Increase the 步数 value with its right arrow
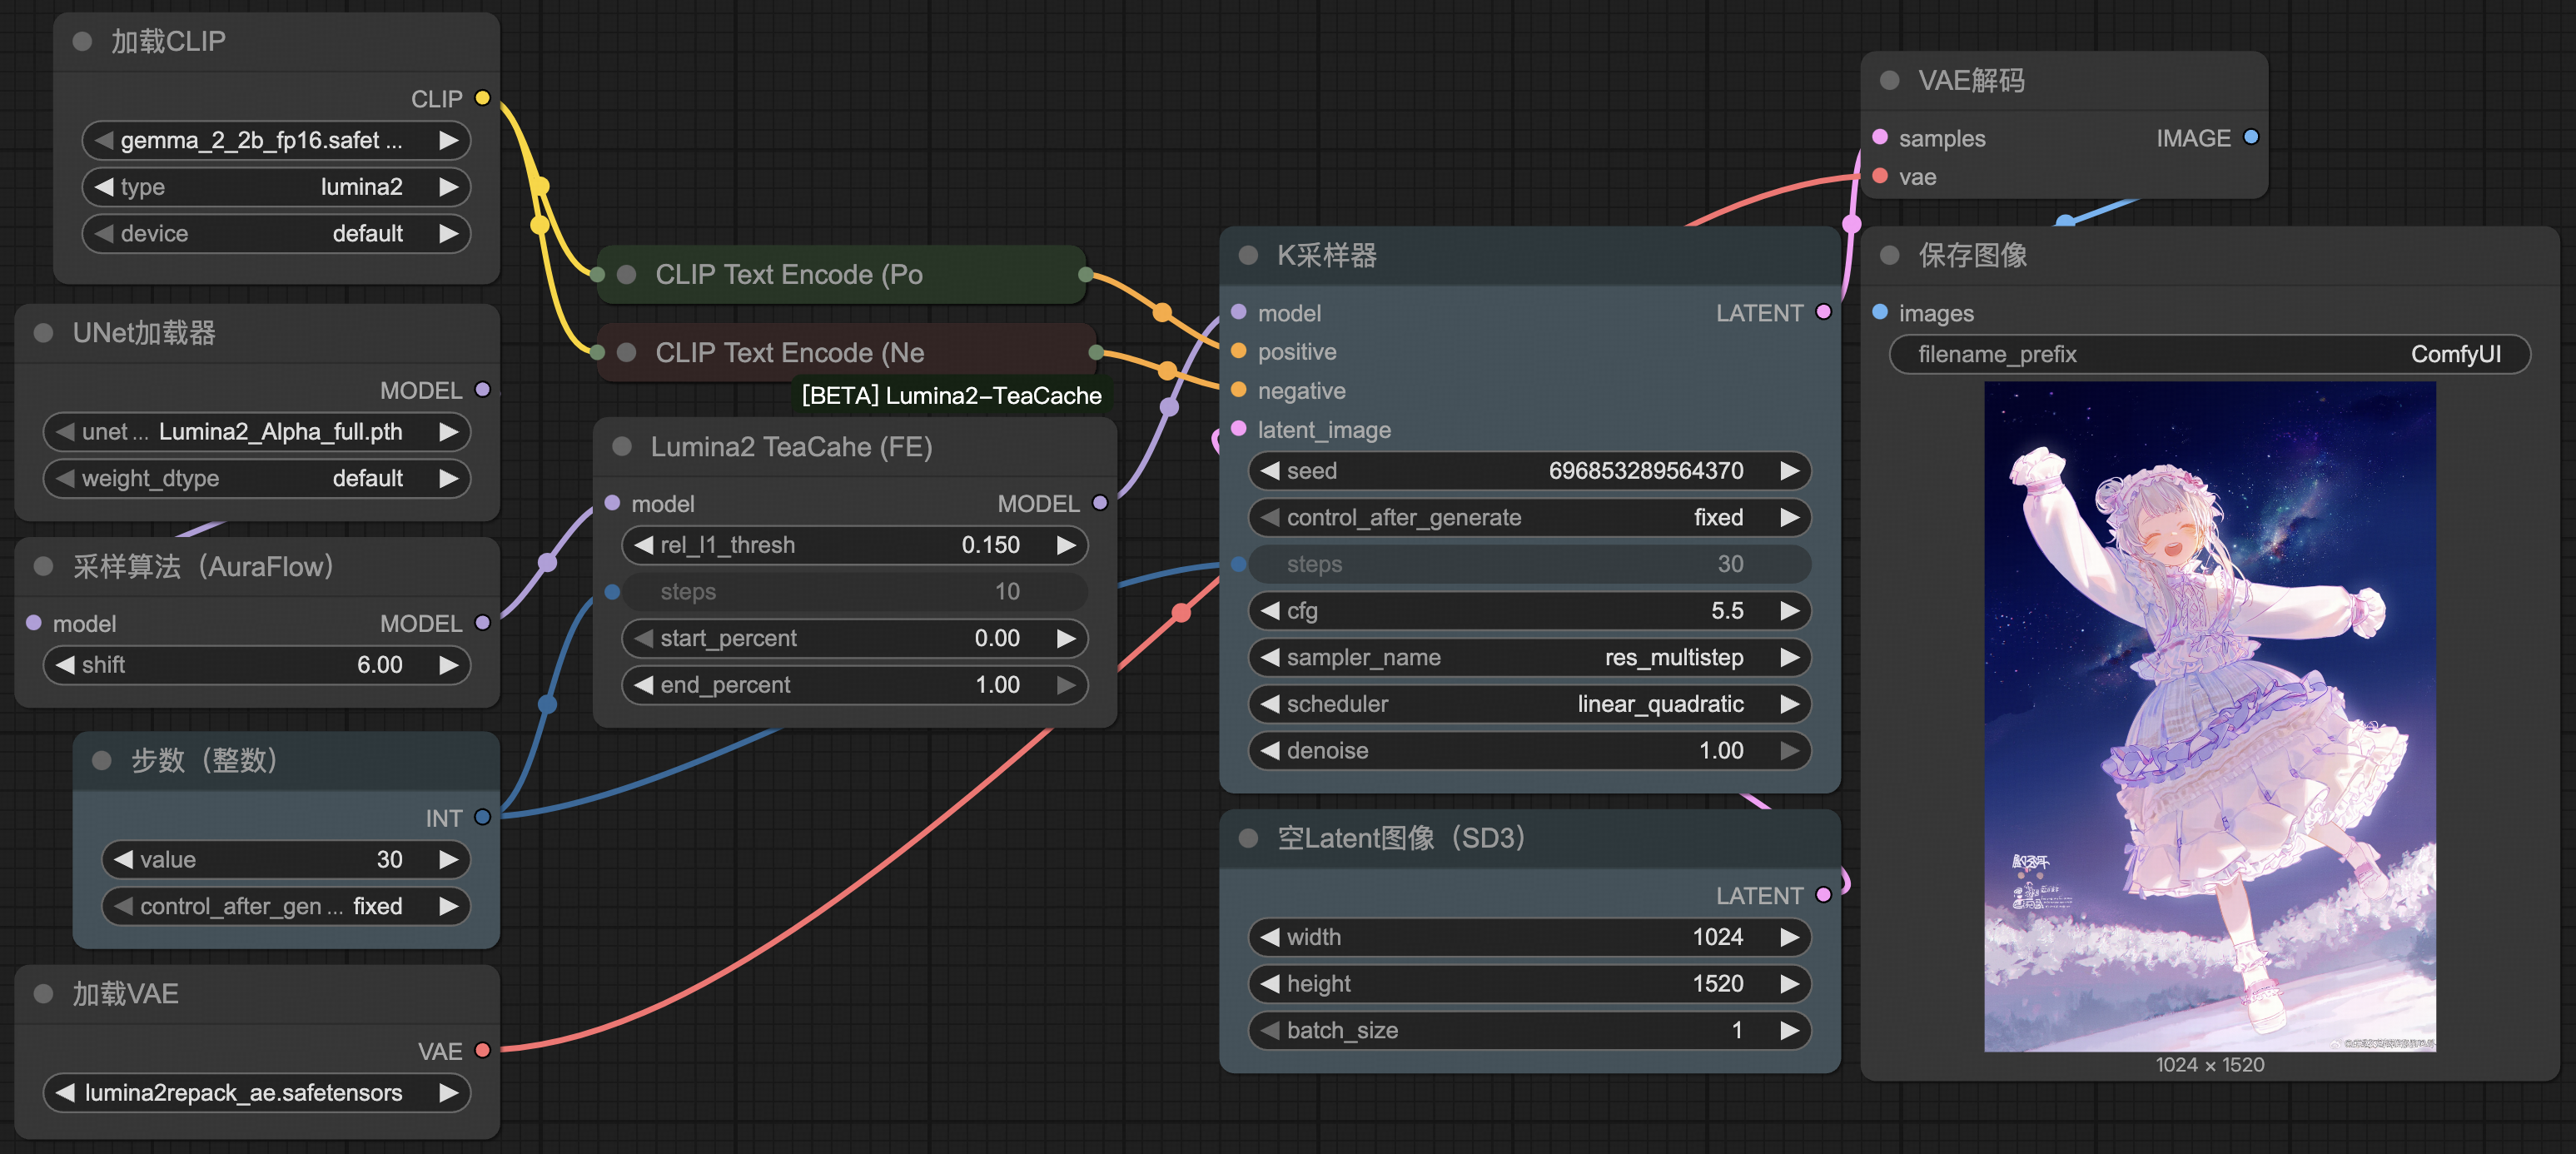Viewport: 2576px width, 1154px height. (x=449, y=859)
